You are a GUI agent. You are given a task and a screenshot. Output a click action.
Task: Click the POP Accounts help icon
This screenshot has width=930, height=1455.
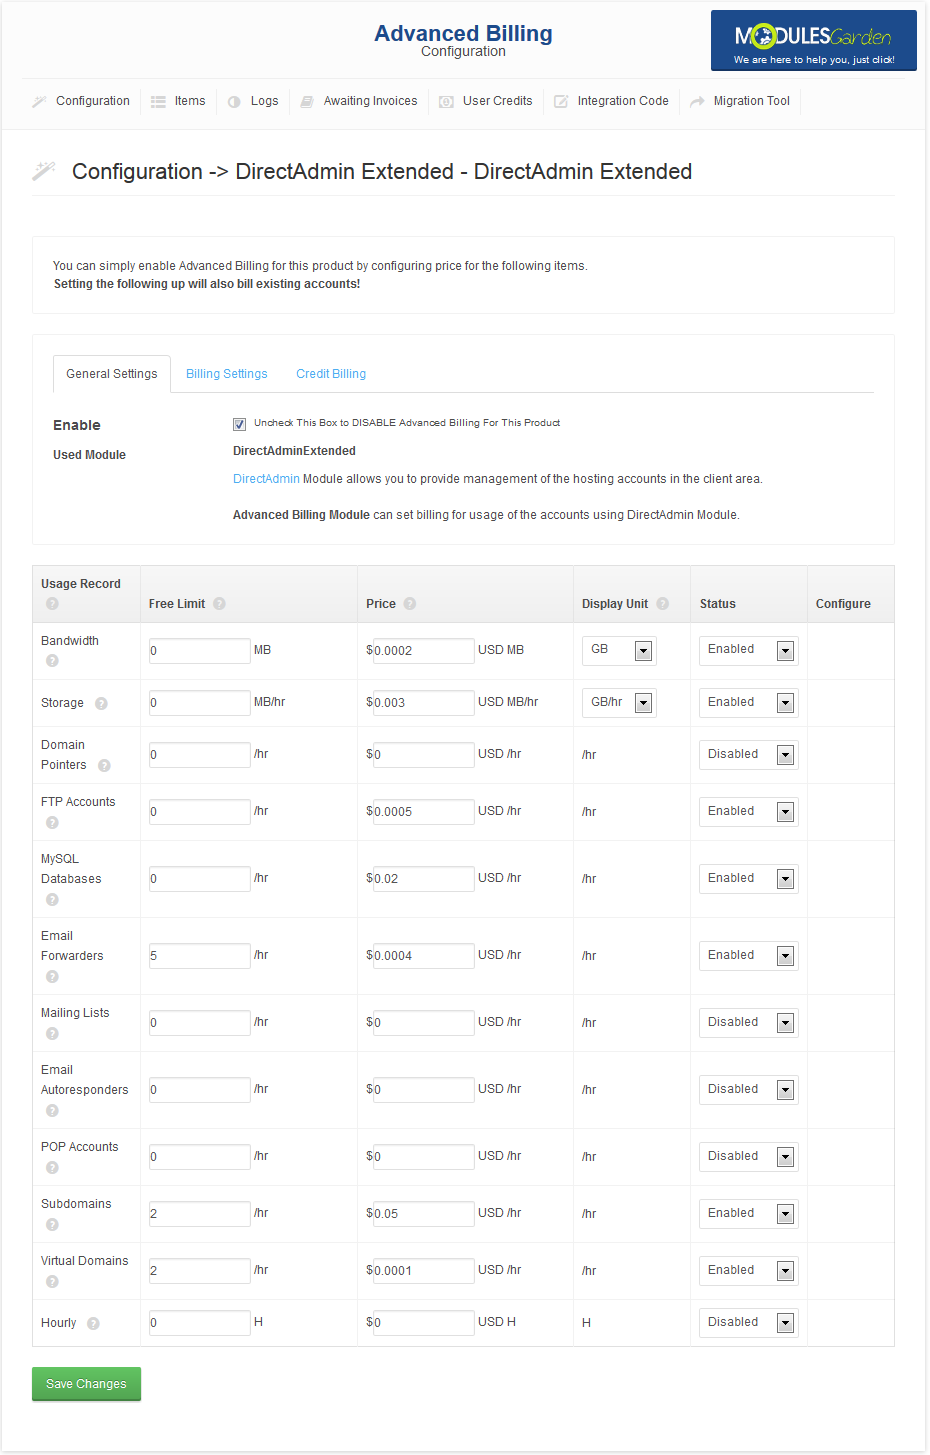[52, 1167]
